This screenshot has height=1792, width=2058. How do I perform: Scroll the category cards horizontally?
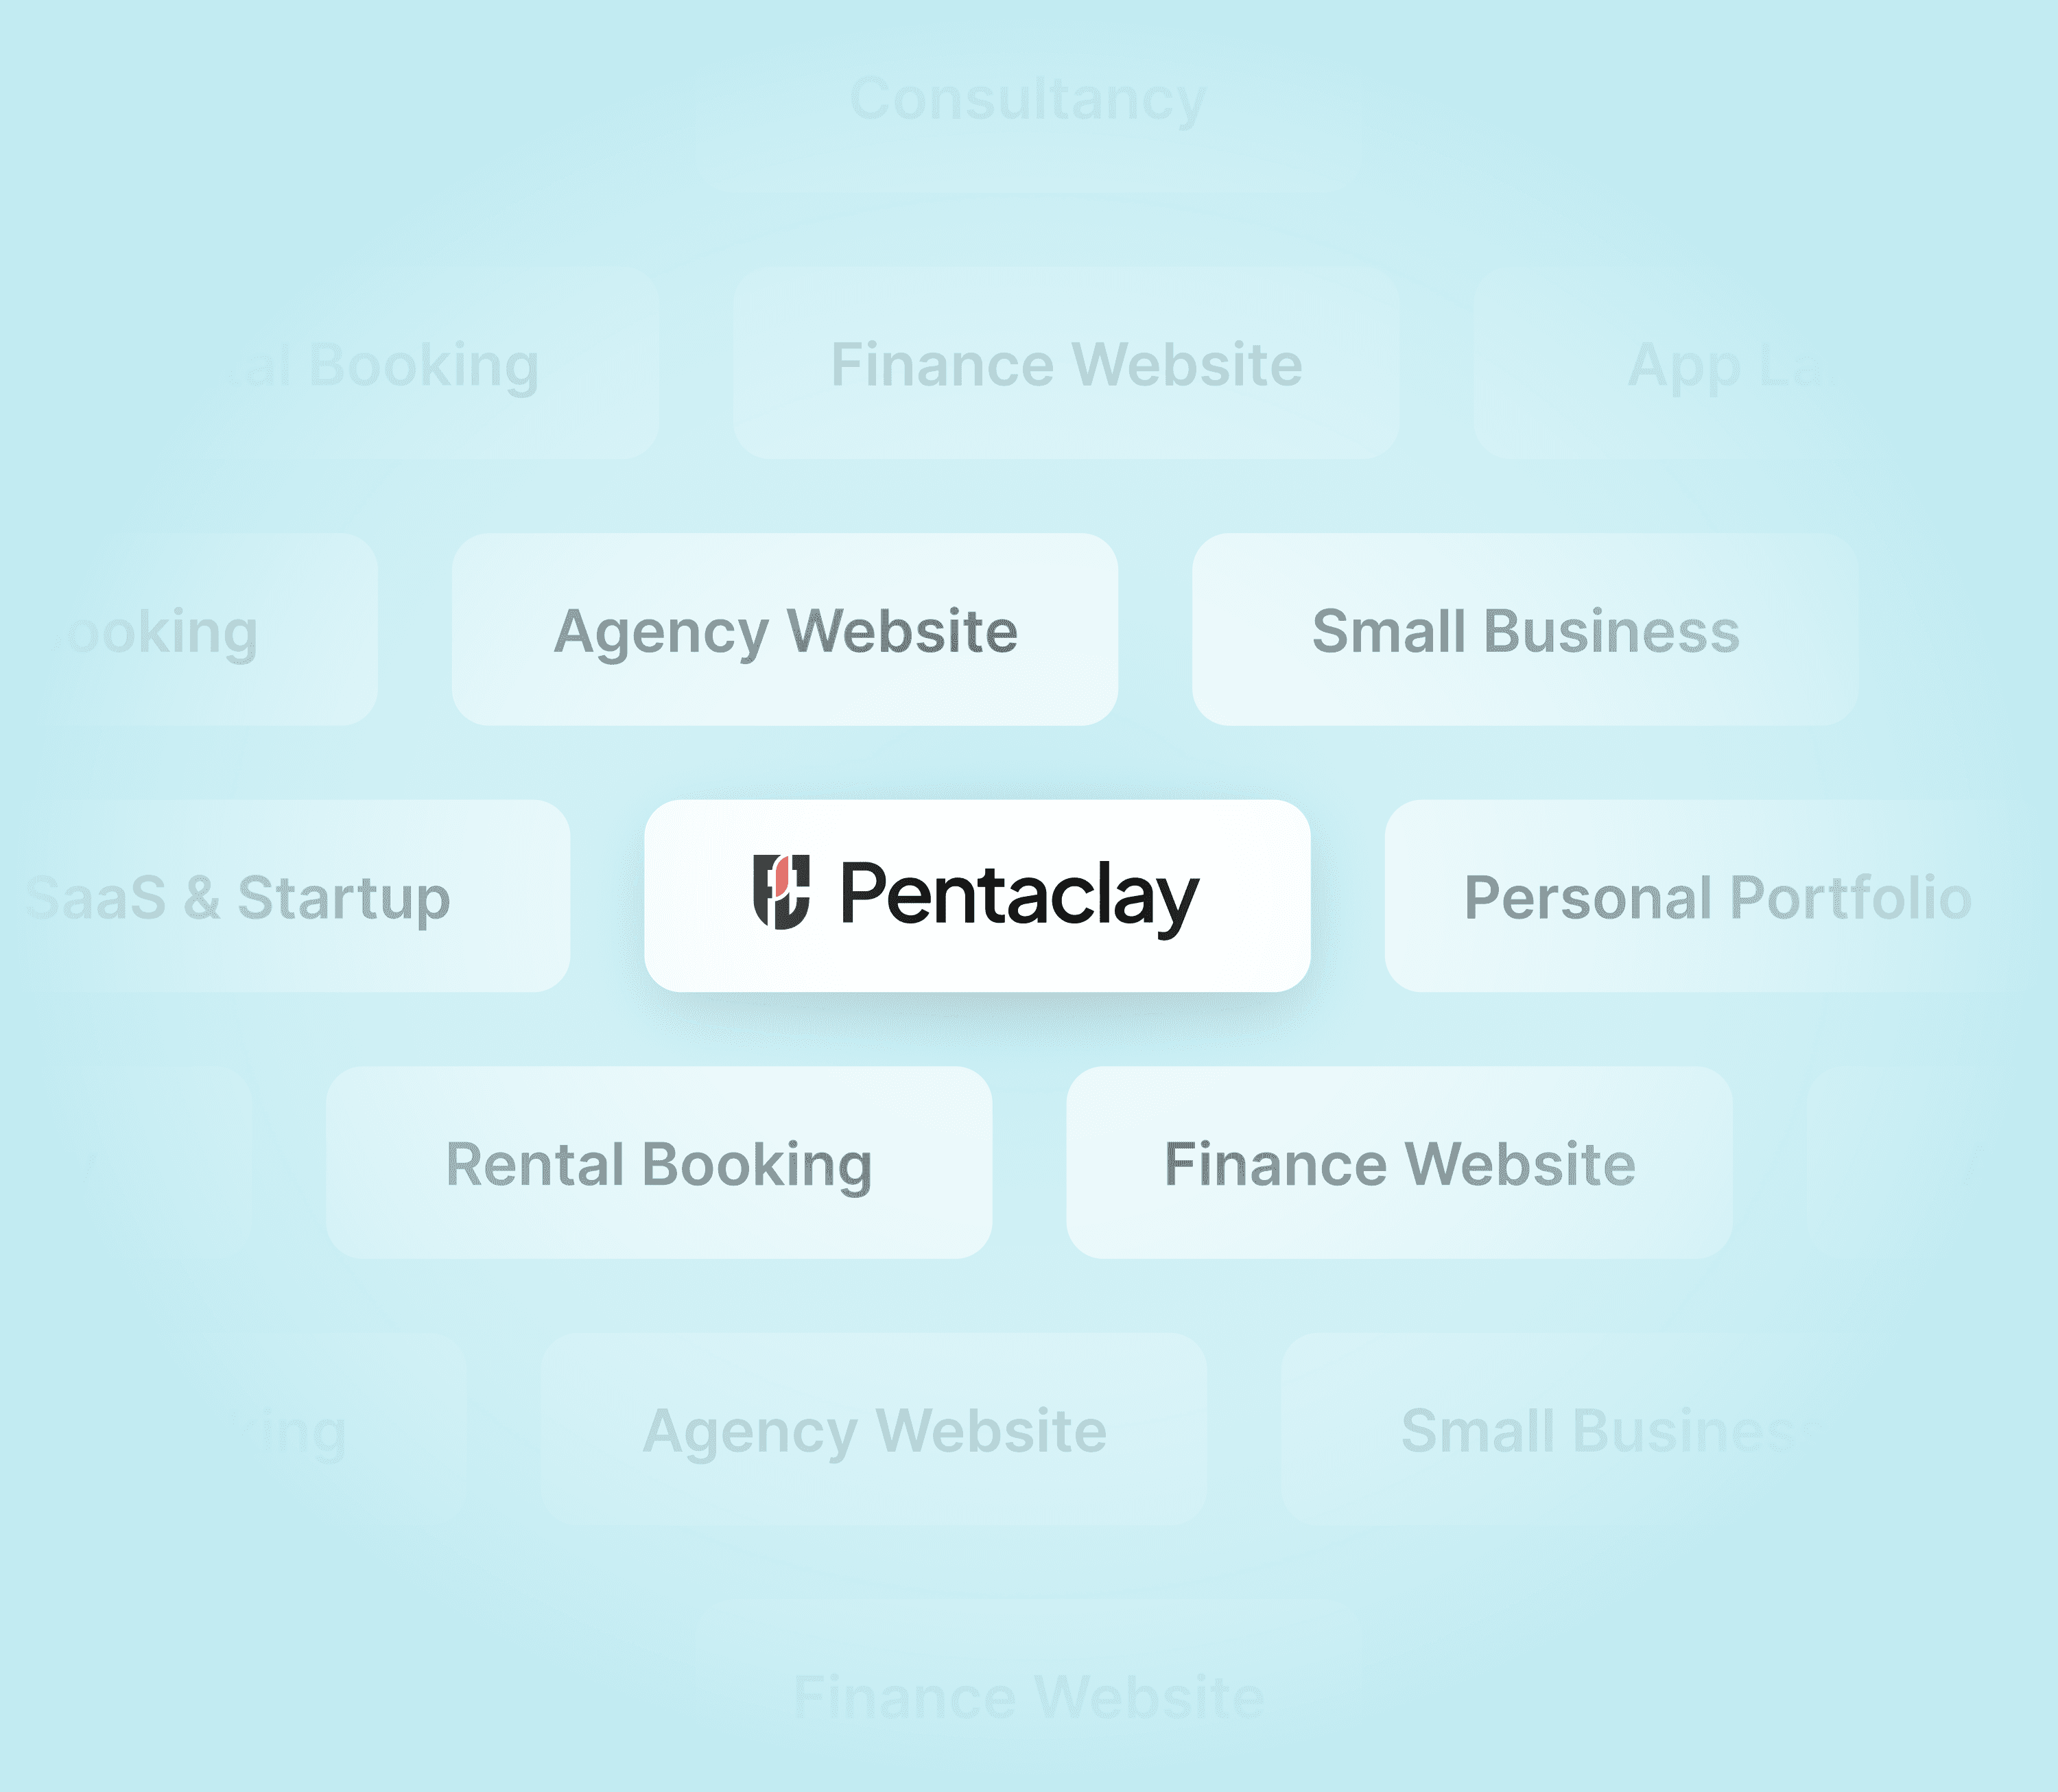1029,896
